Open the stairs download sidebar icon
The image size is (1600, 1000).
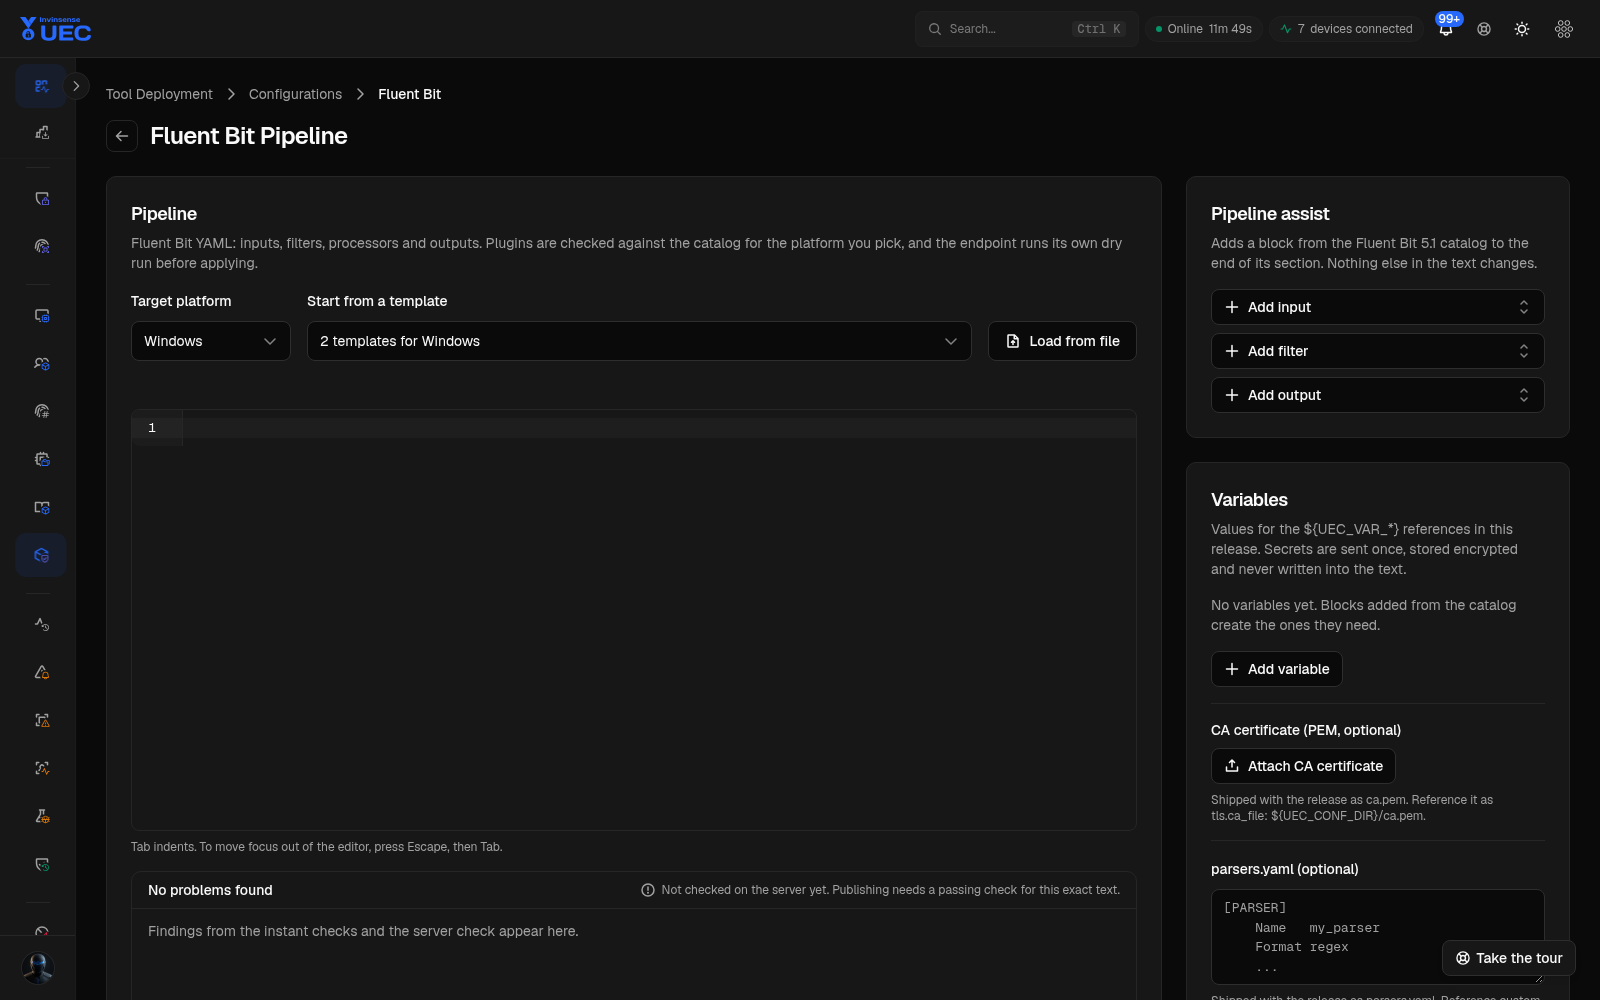pos(41,132)
